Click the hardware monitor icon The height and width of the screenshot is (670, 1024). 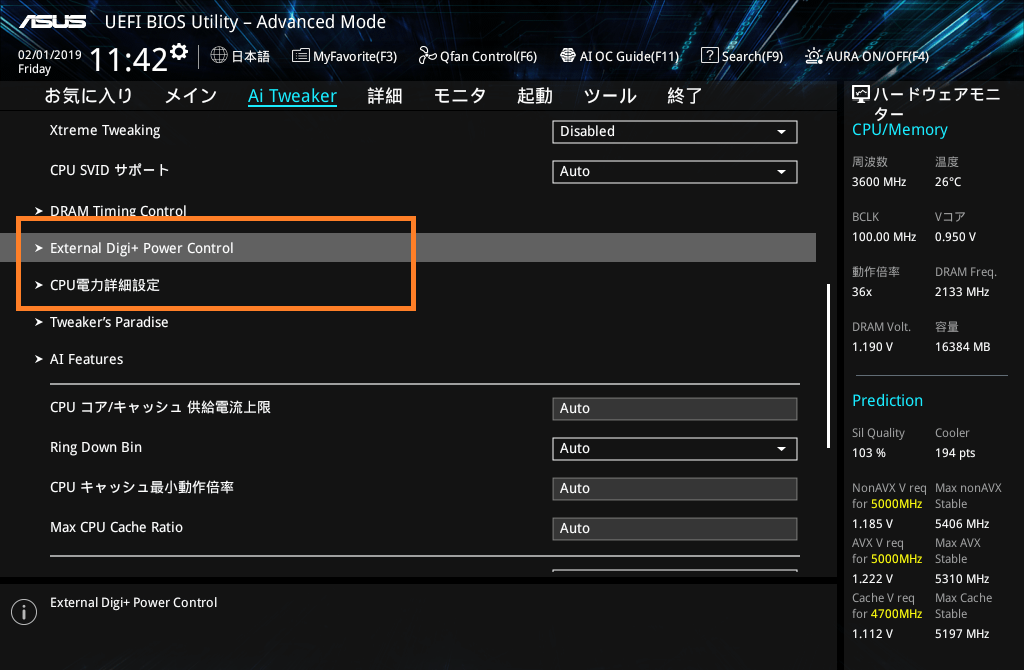(861, 95)
